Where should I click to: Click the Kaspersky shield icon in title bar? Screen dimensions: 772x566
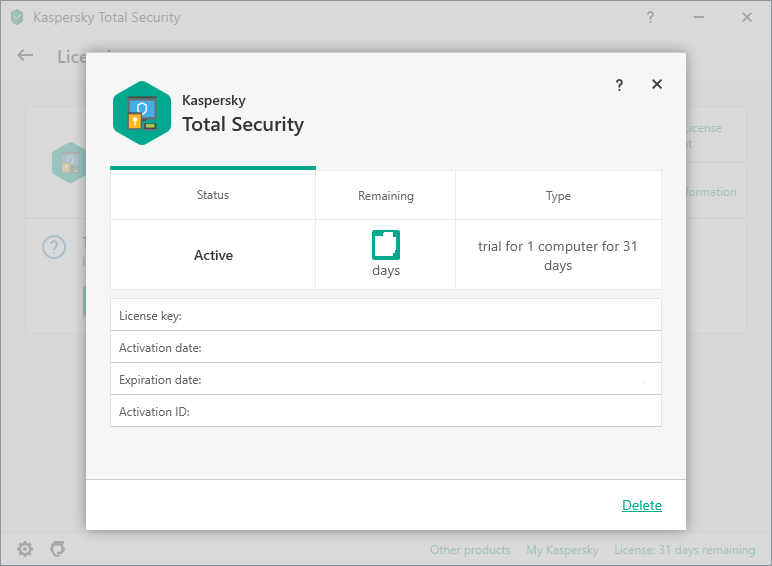coord(17,17)
